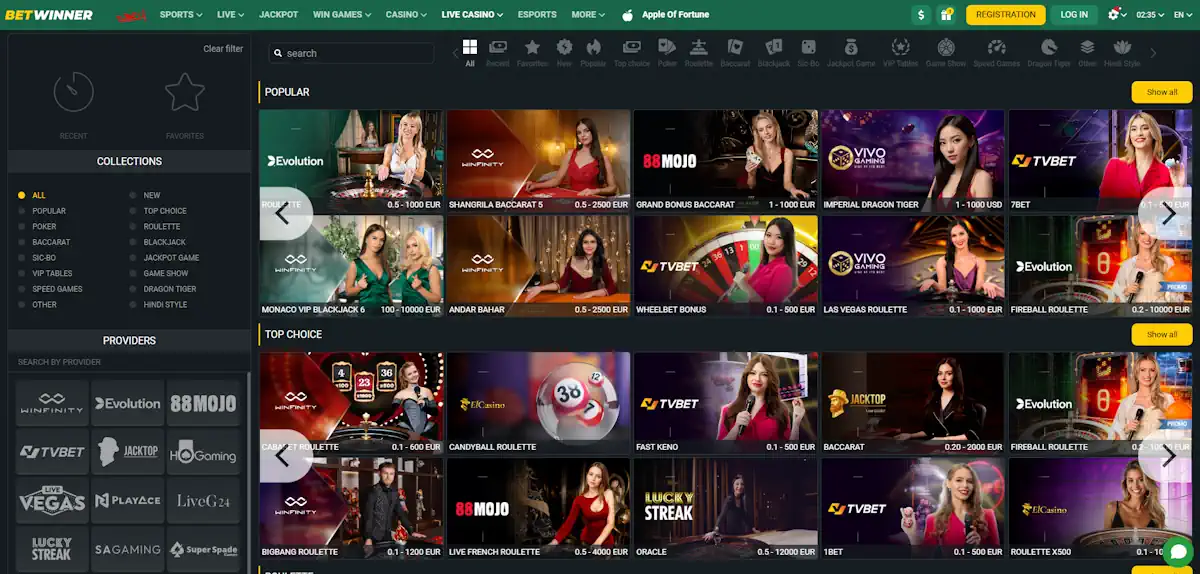Select the BLACKJACK collection option
Image resolution: width=1200 pixels, height=574 pixels.
[157, 242]
